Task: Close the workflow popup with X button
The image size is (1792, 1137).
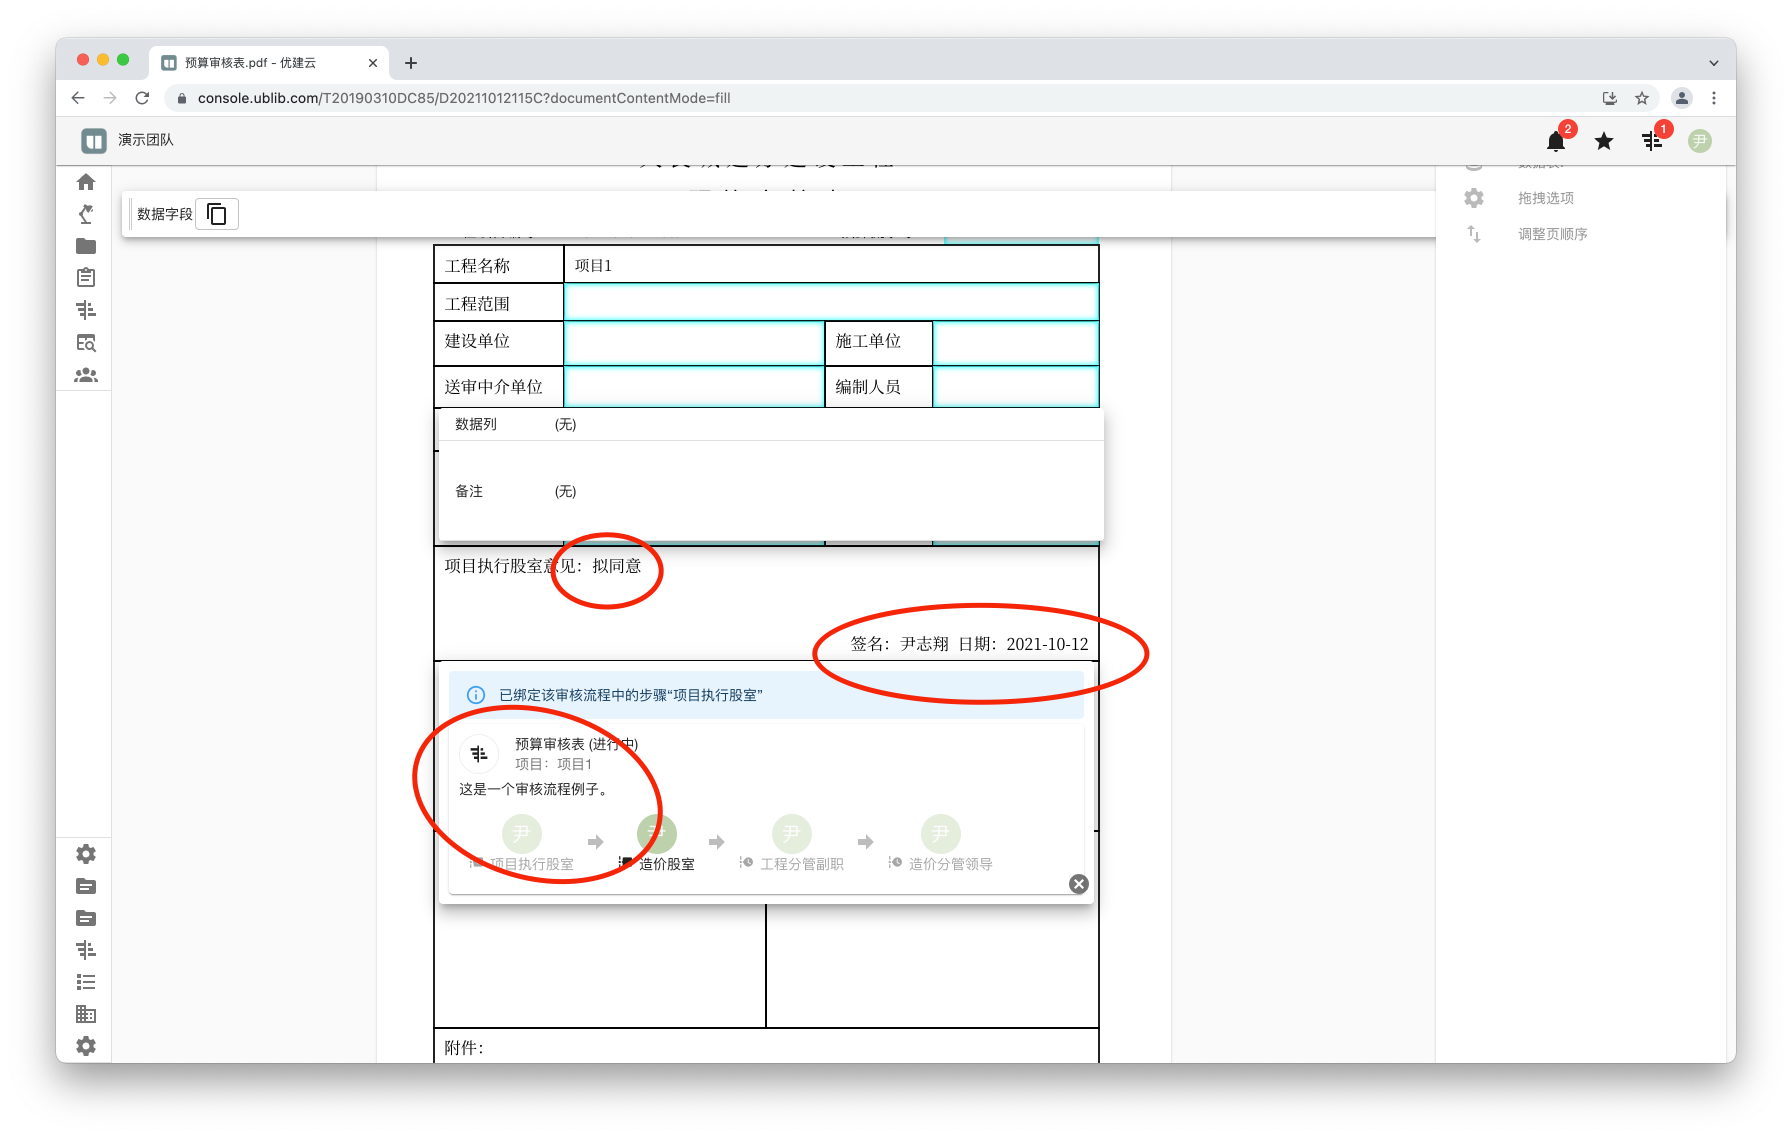Action: click(x=1078, y=884)
